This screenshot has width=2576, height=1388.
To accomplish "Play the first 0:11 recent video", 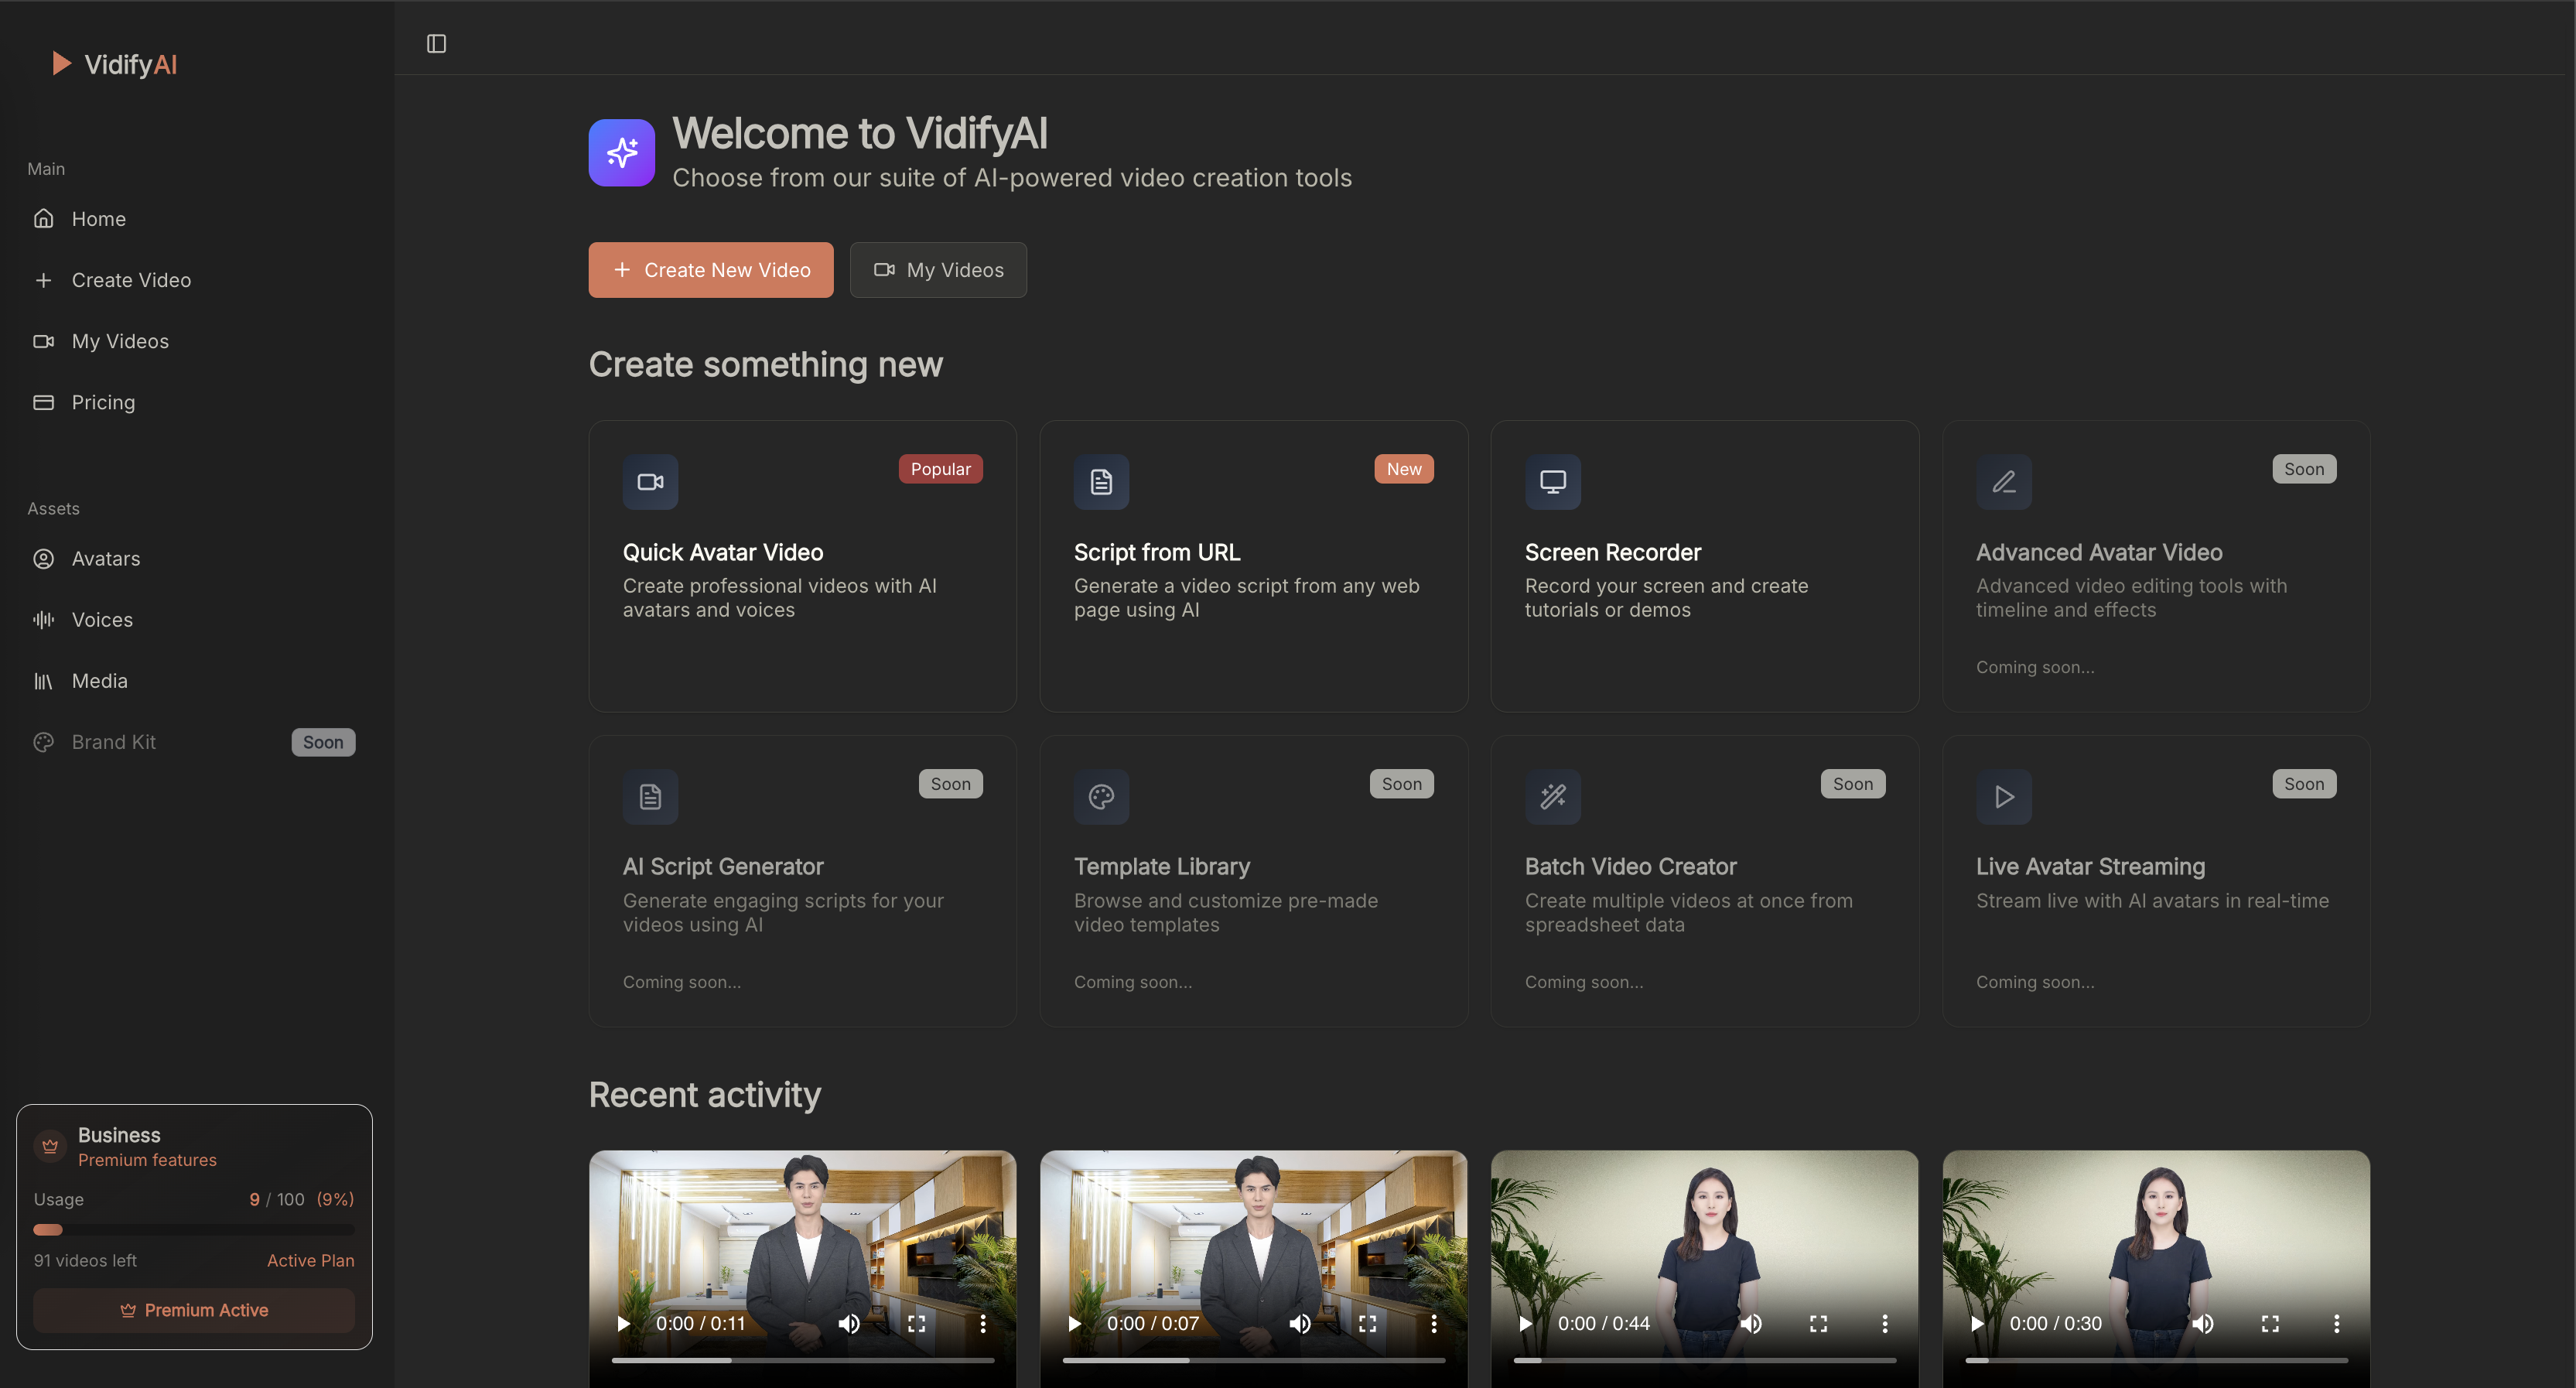I will coord(623,1323).
